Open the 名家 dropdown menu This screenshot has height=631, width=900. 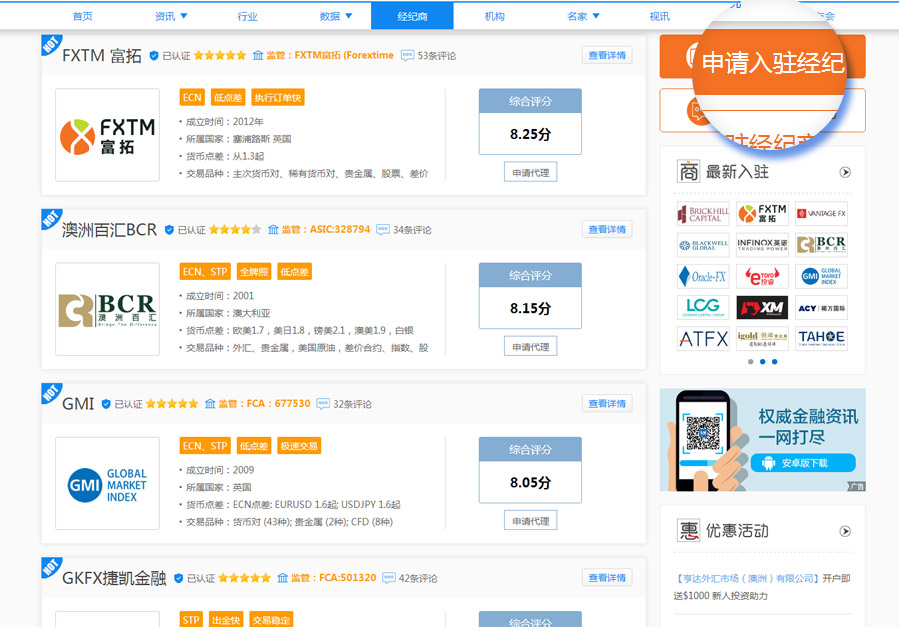(x=583, y=16)
